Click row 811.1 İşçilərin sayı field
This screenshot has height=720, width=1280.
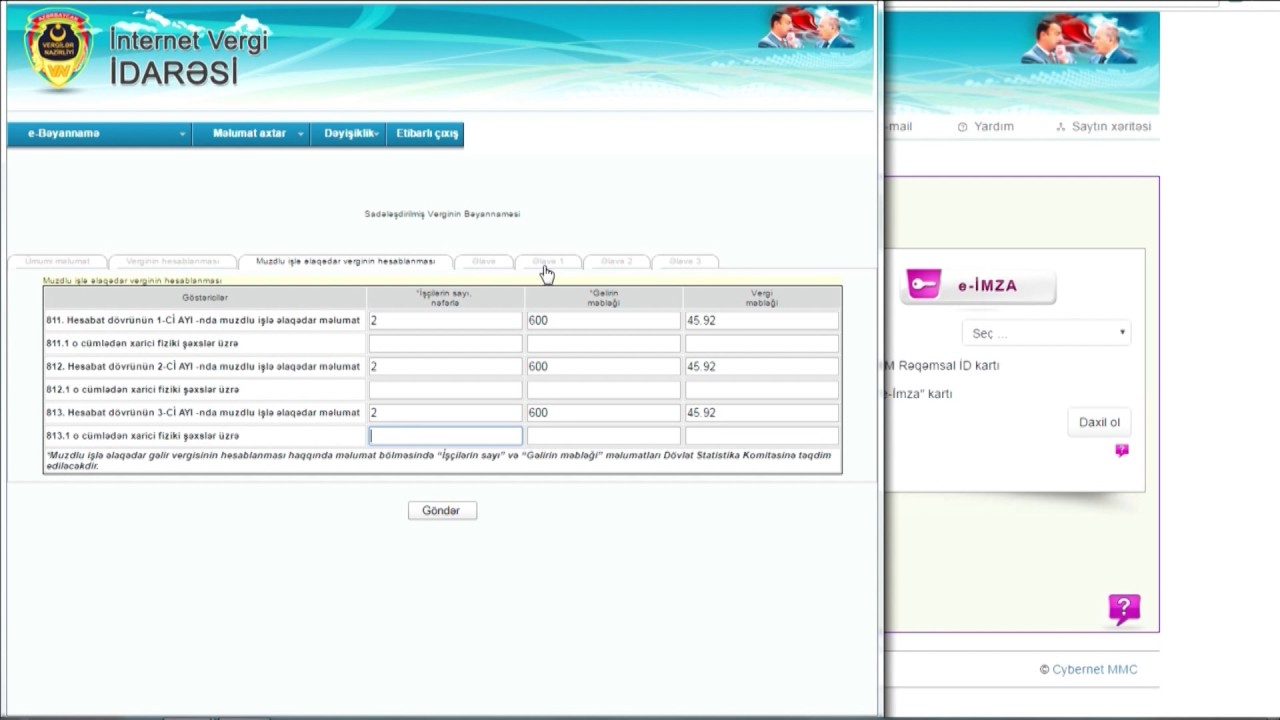445,344
